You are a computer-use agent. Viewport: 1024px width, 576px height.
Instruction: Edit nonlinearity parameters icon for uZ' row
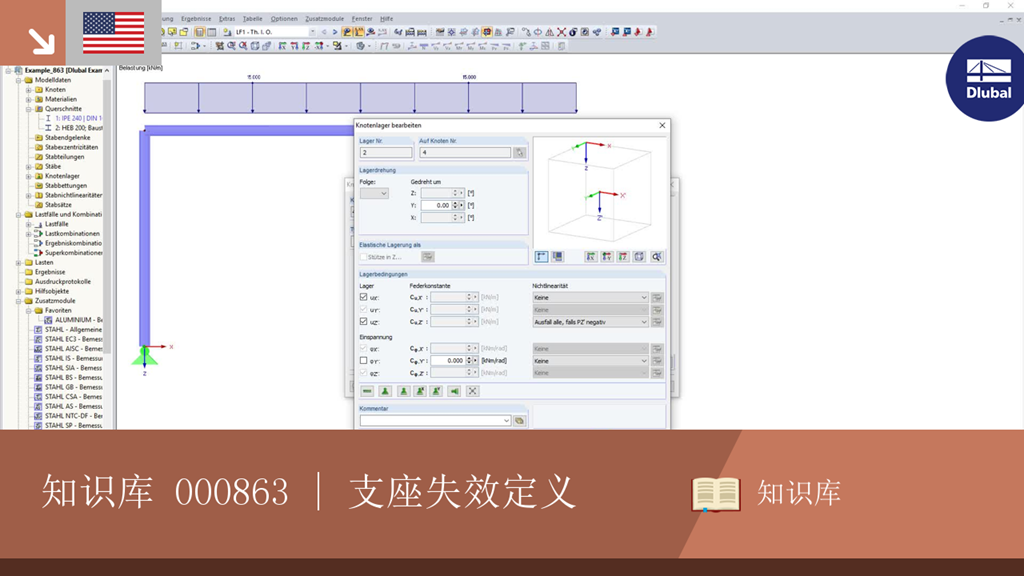click(657, 322)
